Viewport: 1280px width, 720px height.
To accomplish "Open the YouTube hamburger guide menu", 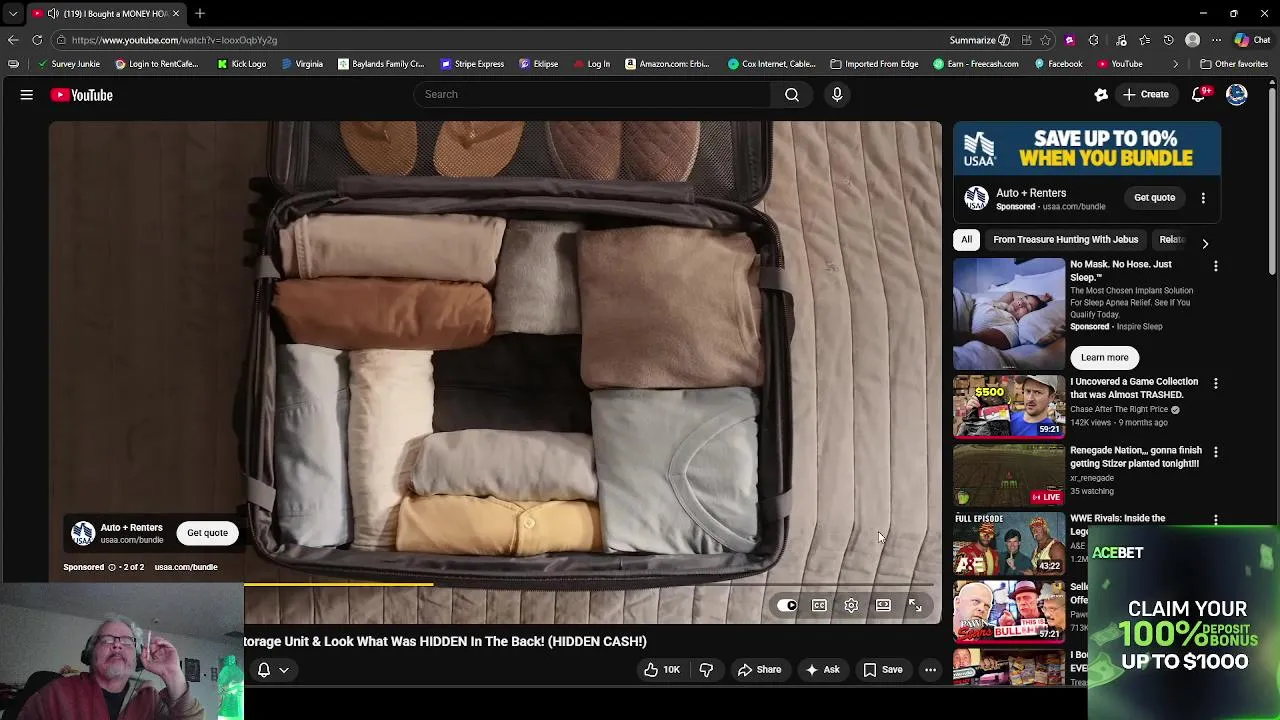I will (27, 95).
